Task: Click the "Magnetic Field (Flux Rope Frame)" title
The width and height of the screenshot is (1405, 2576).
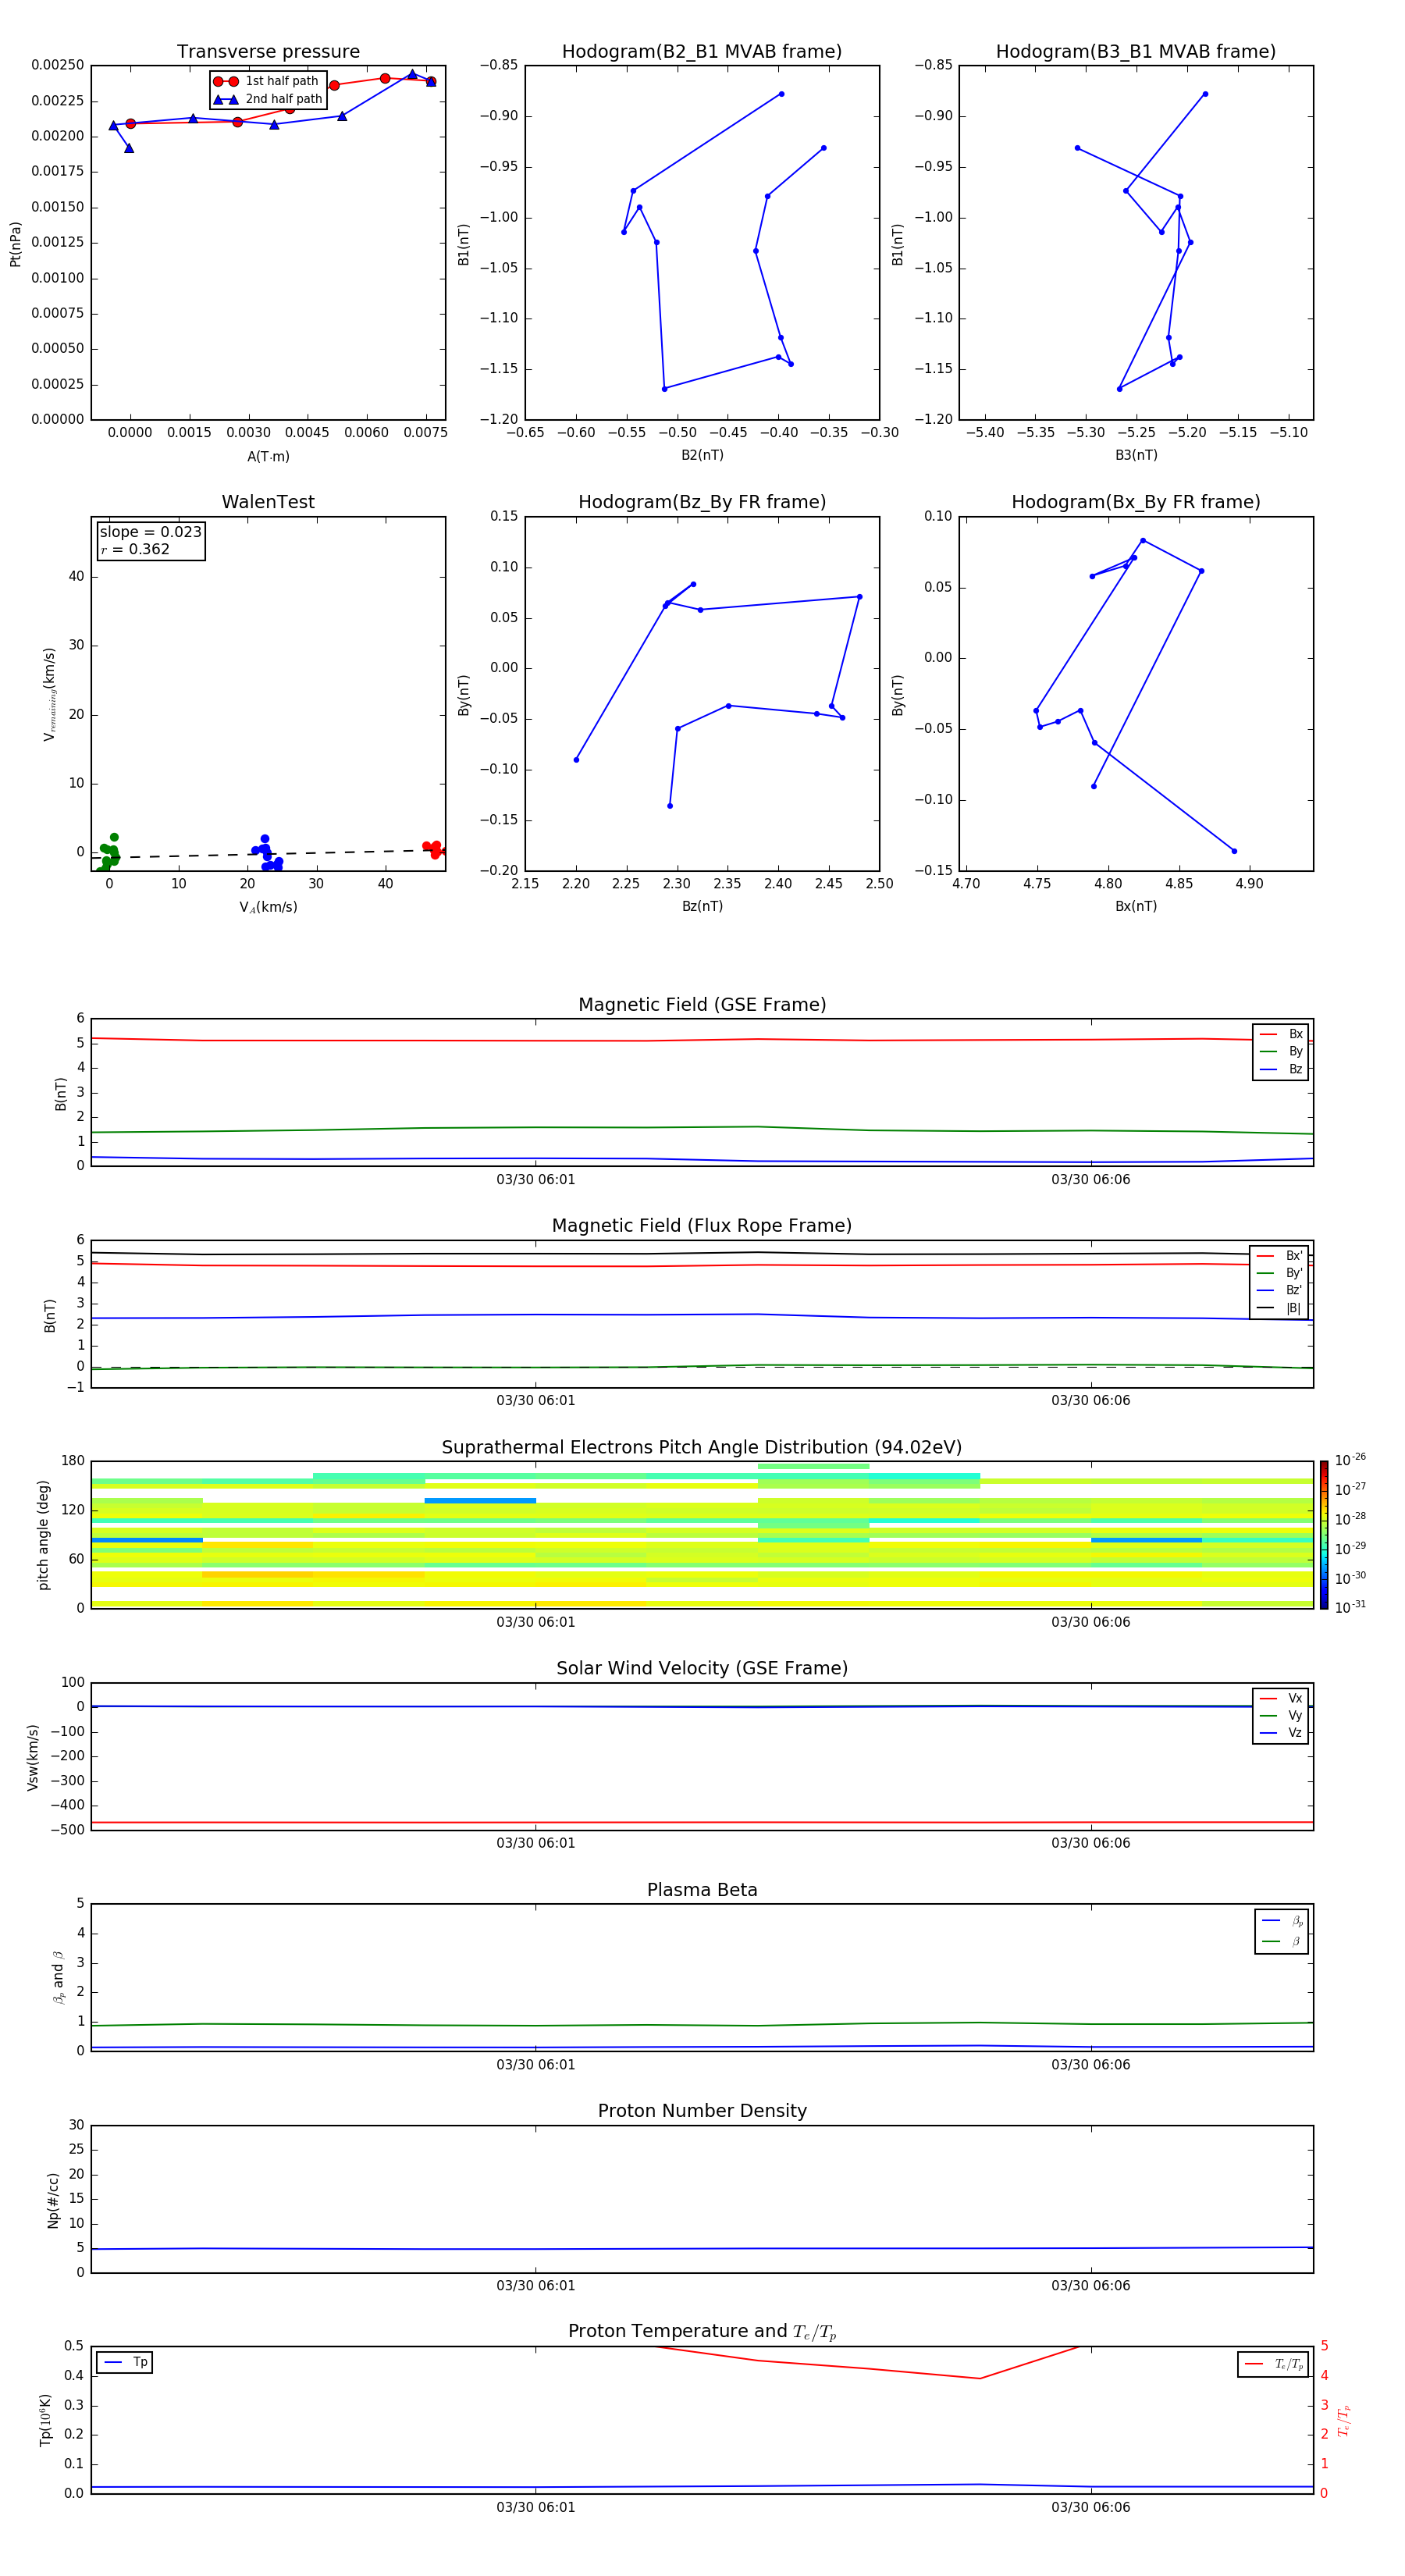Action: (702, 1226)
